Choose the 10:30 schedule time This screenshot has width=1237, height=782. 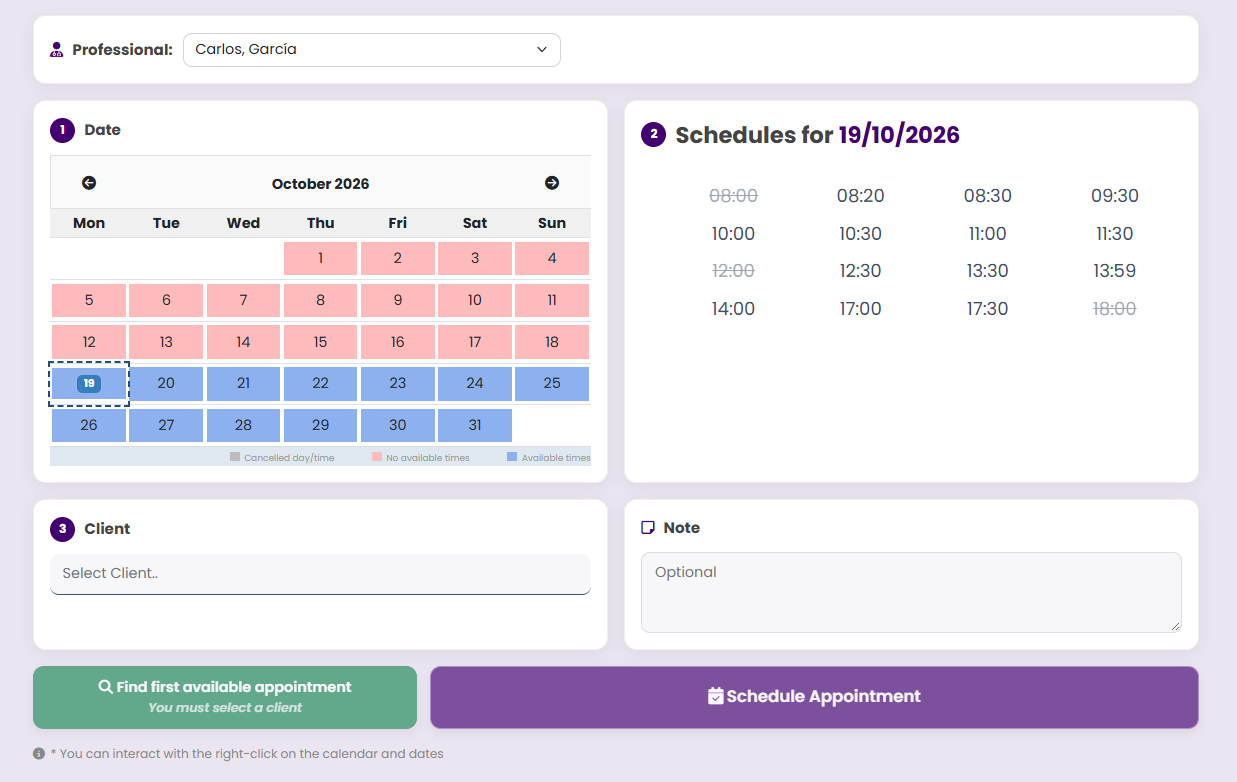coord(860,234)
